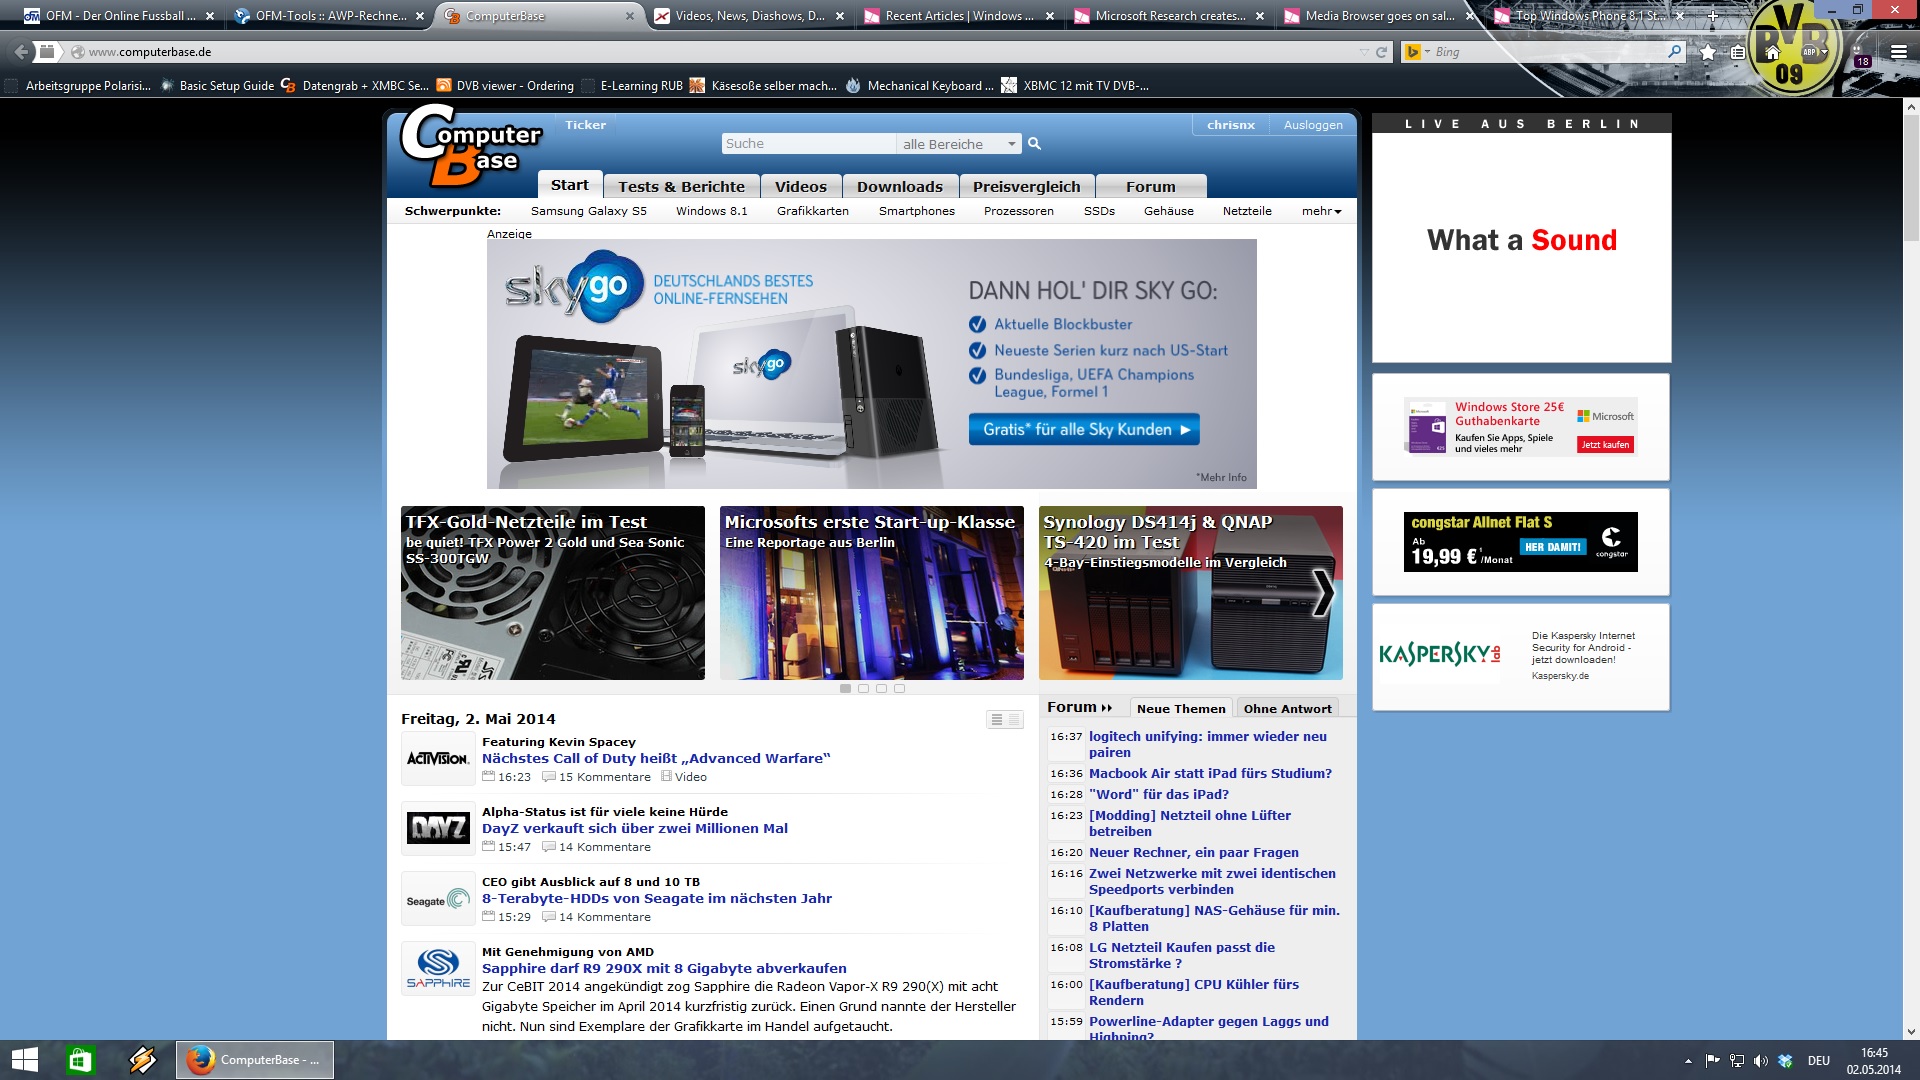Open the bookmarks list icon
The image size is (1920, 1080).
[x=1738, y=52]
